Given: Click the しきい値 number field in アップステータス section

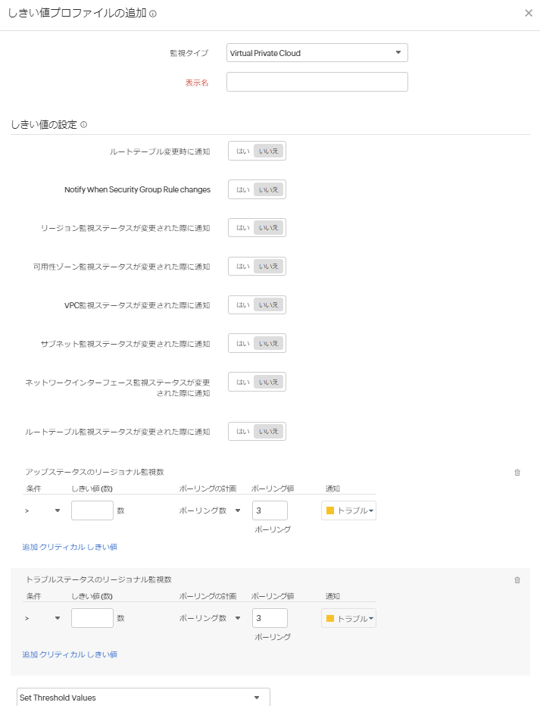Looking at the screenshot, I should [92, 511].
